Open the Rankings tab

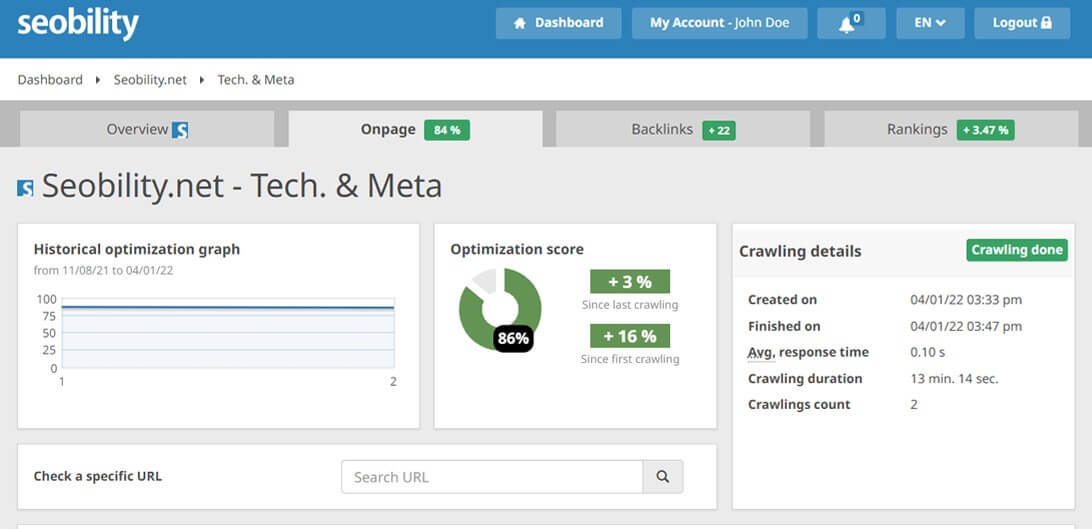pyautogui.click(x=951, y=129)
